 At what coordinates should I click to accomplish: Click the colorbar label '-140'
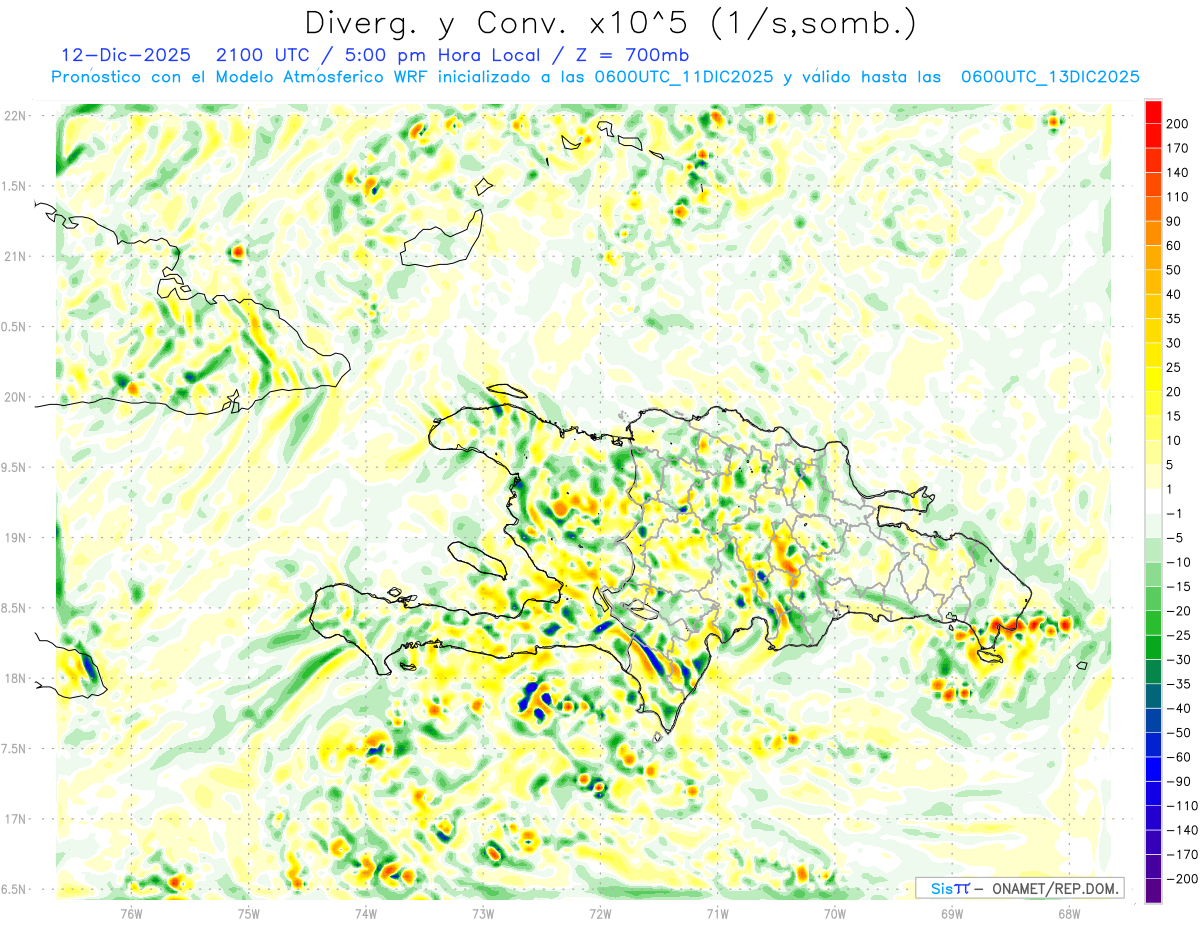1185,830
